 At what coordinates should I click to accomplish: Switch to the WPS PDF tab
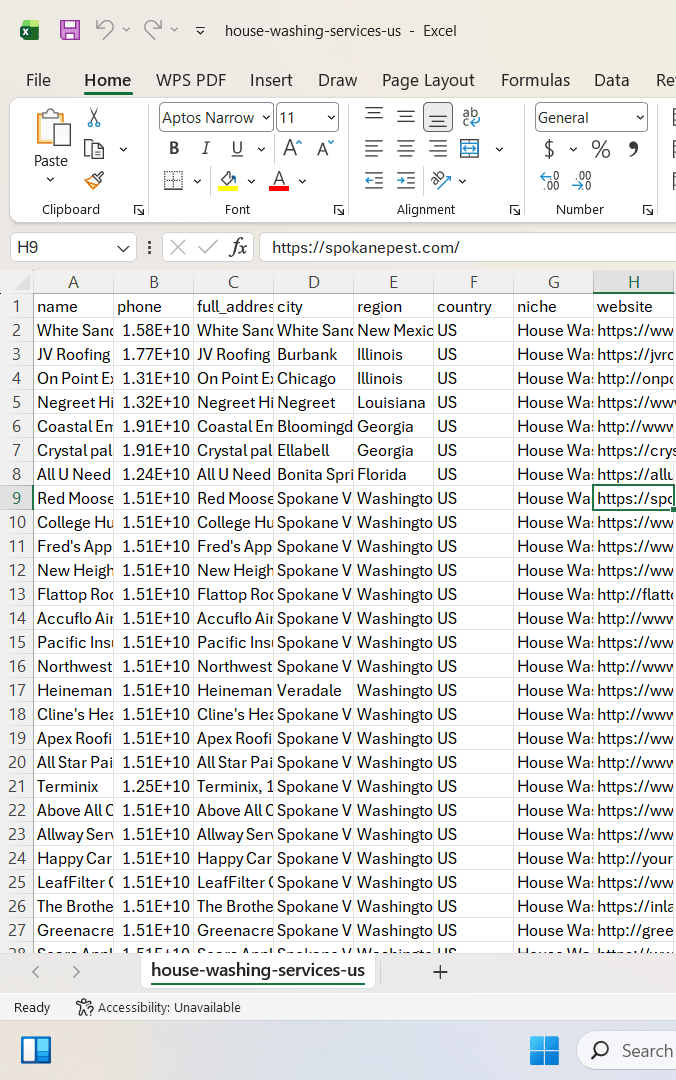[x=191, y=81]
